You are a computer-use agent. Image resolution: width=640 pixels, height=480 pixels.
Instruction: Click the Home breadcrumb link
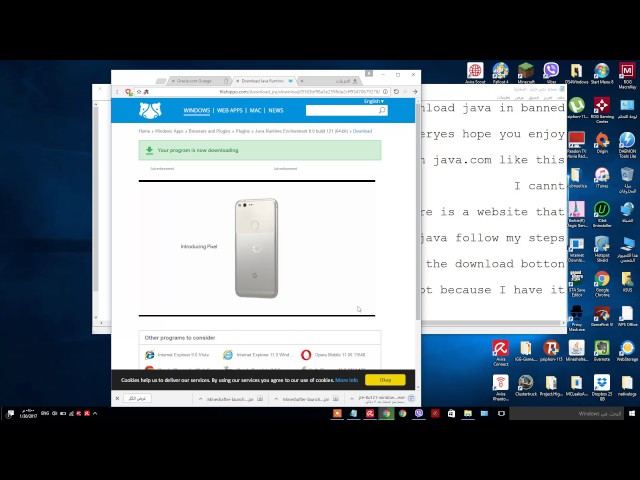click(x=144, y=131)
